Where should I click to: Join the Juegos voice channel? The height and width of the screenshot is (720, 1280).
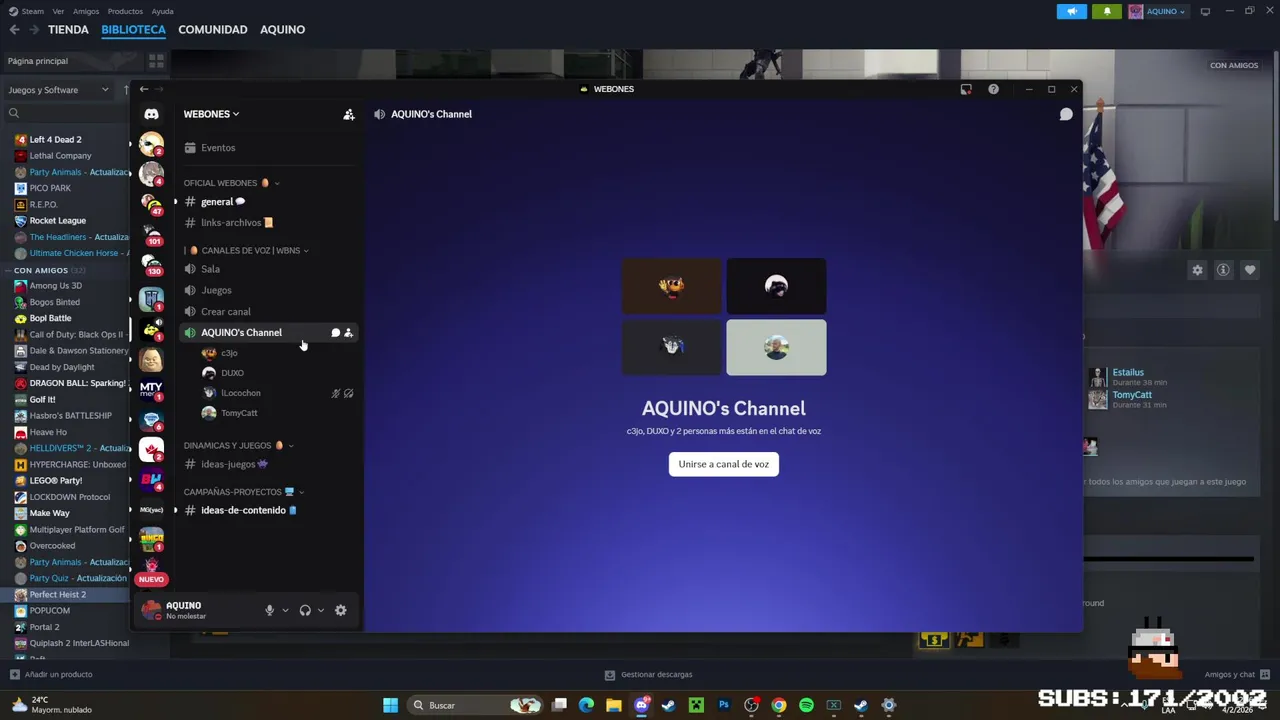[268, 290]
